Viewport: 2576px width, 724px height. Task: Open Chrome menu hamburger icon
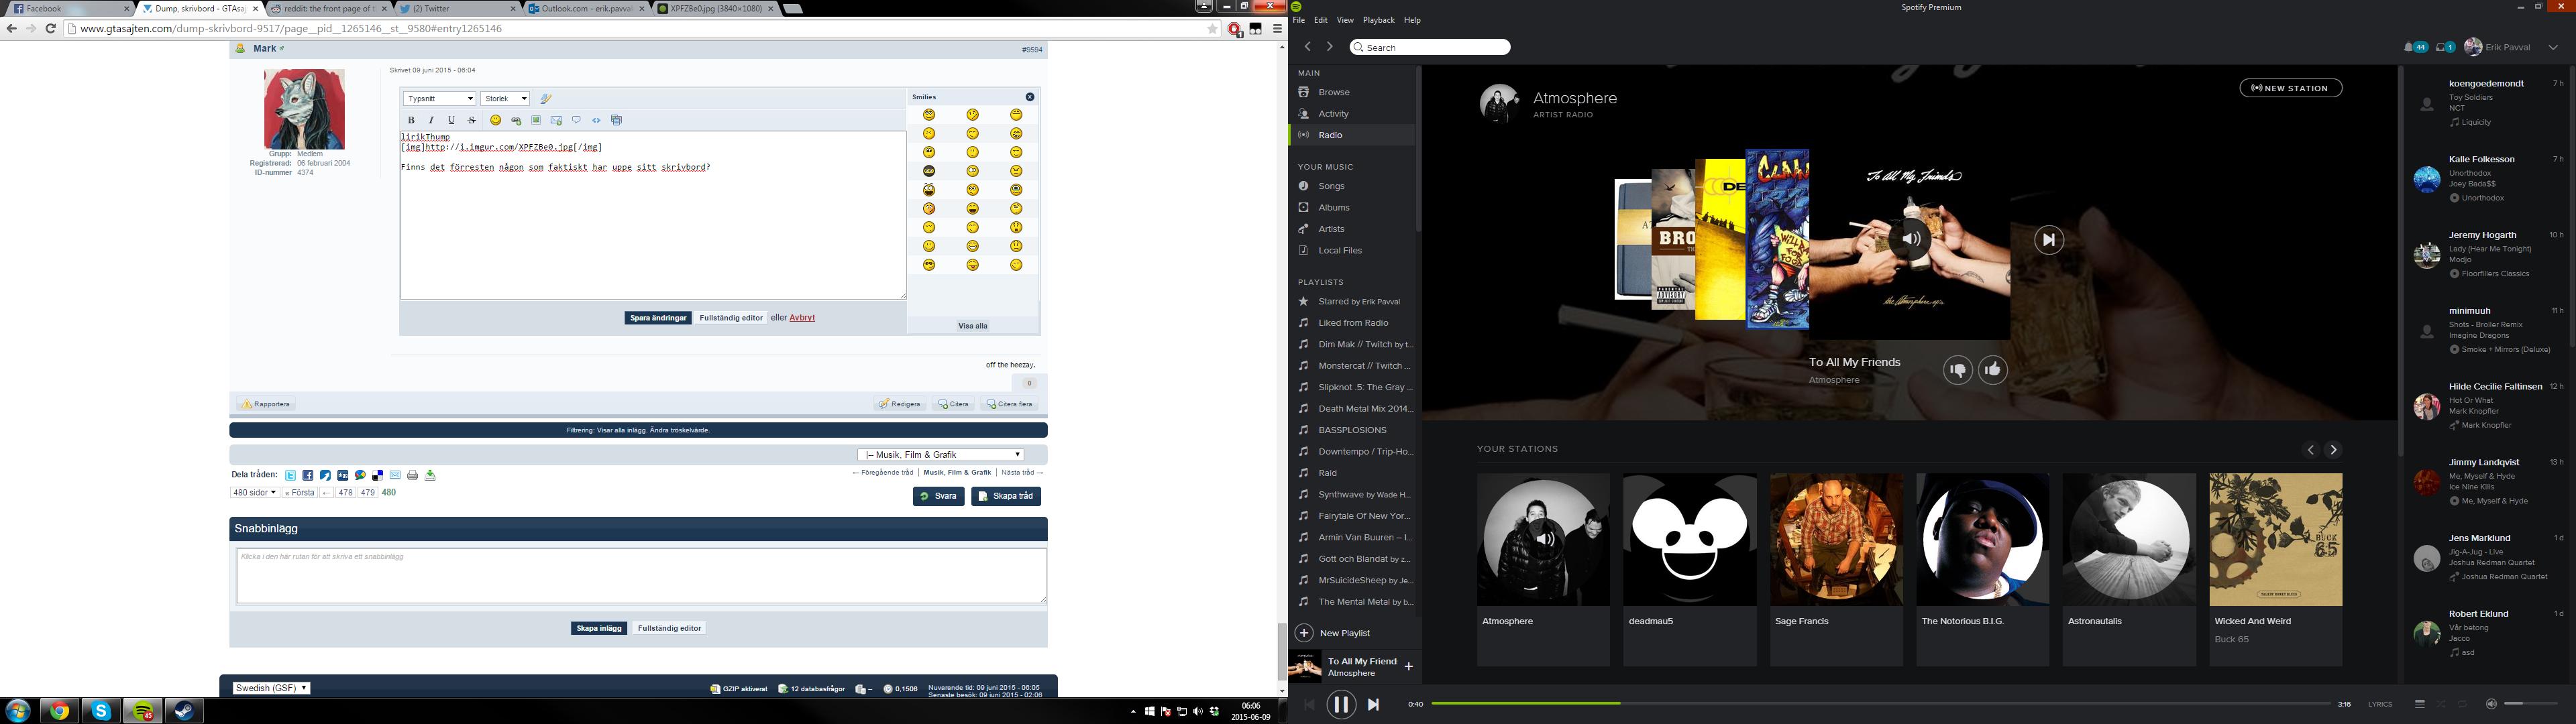click(x=1277, y=29)
